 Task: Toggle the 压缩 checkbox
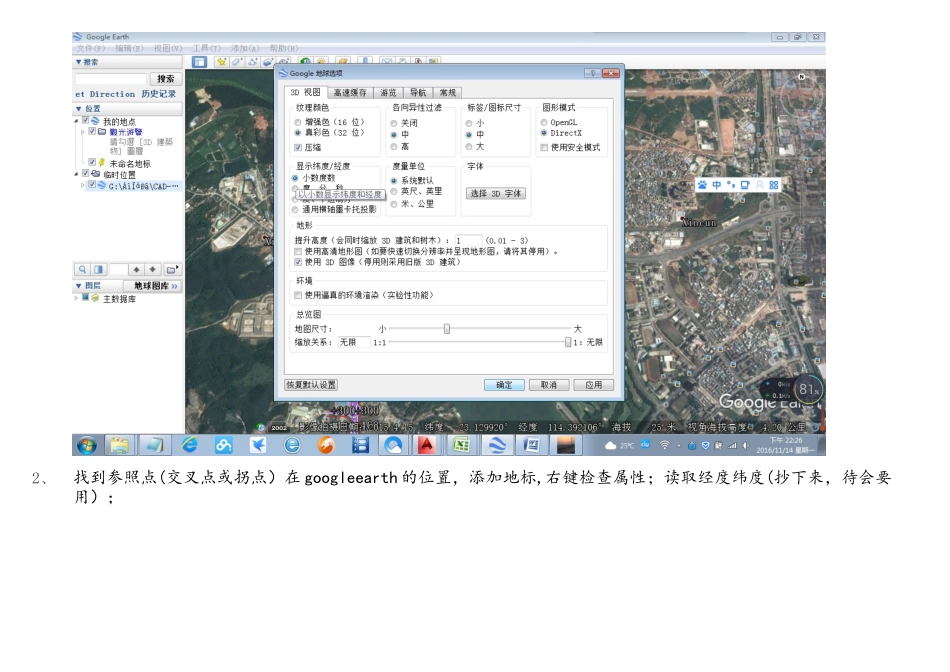click(297, 147)
